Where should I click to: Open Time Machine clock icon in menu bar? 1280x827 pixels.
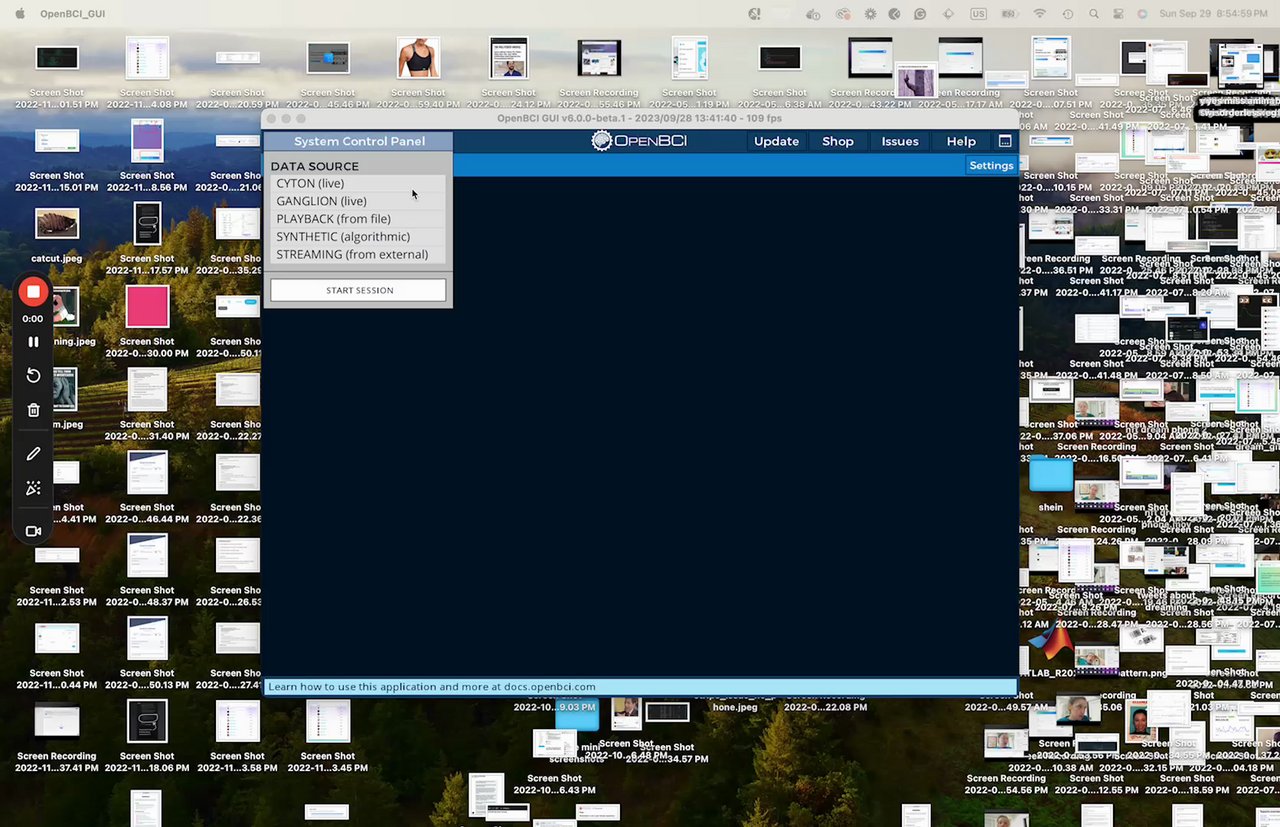coord(1068,14)
